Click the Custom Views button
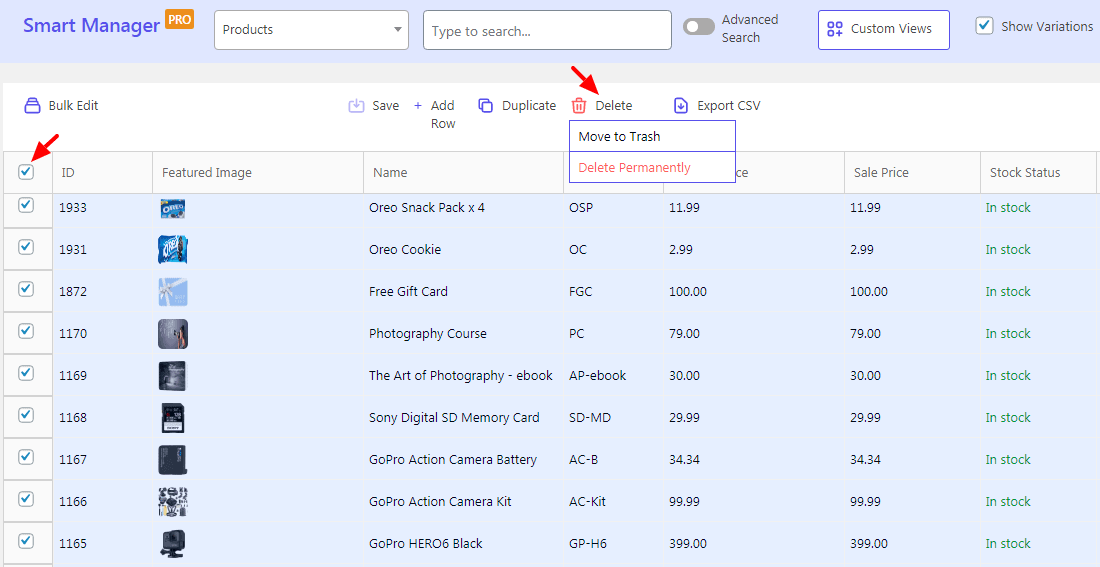Viewport: 1100px width, 567px height. [x=884, y=29]
